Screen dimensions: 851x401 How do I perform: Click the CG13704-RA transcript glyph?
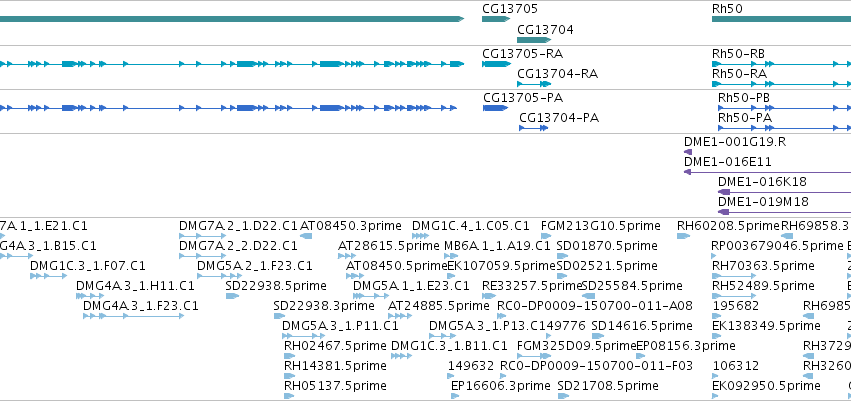[534, 84]
